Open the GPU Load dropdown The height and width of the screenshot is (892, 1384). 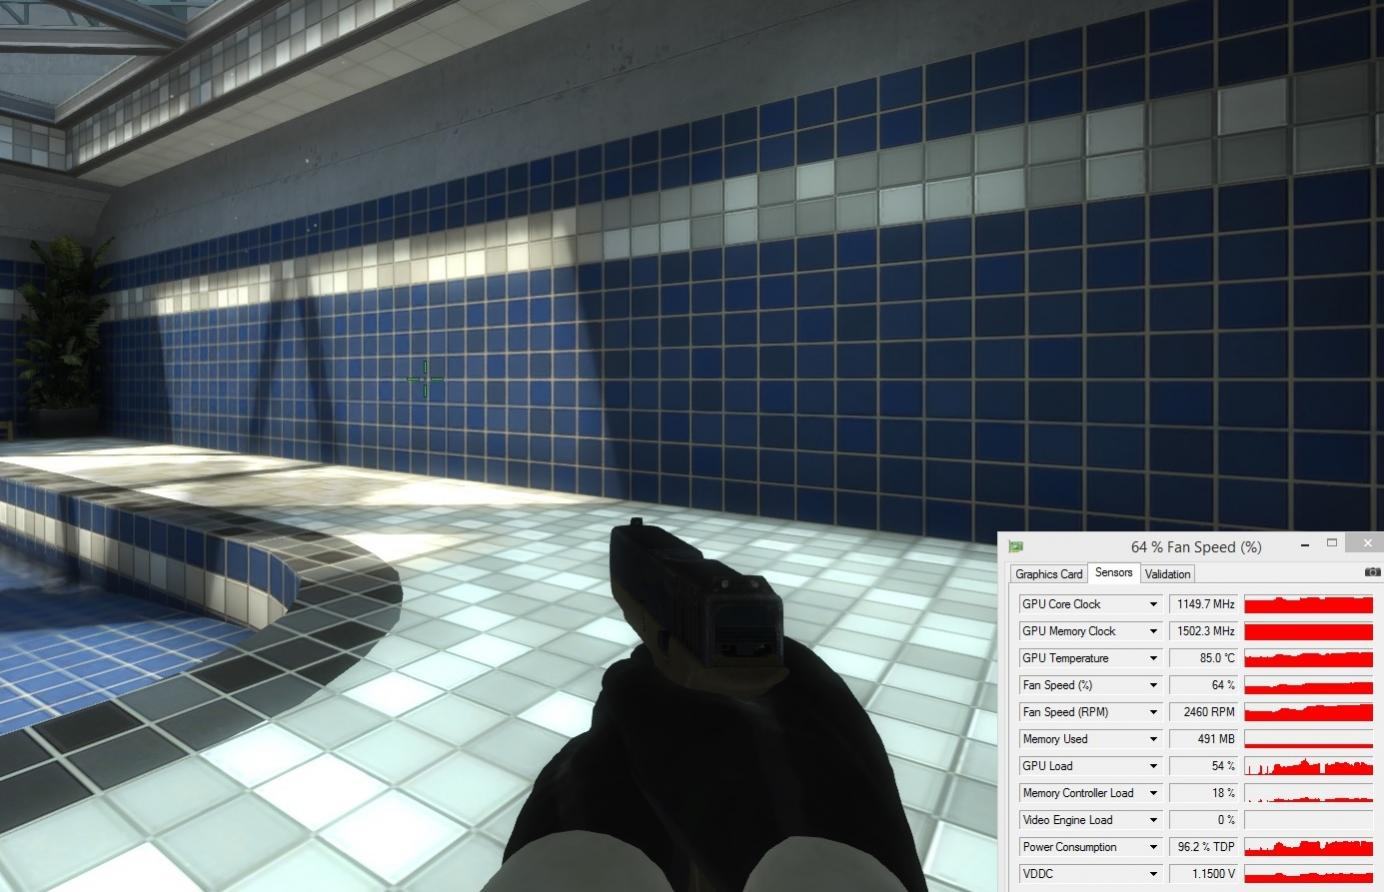click(1153, 766)
